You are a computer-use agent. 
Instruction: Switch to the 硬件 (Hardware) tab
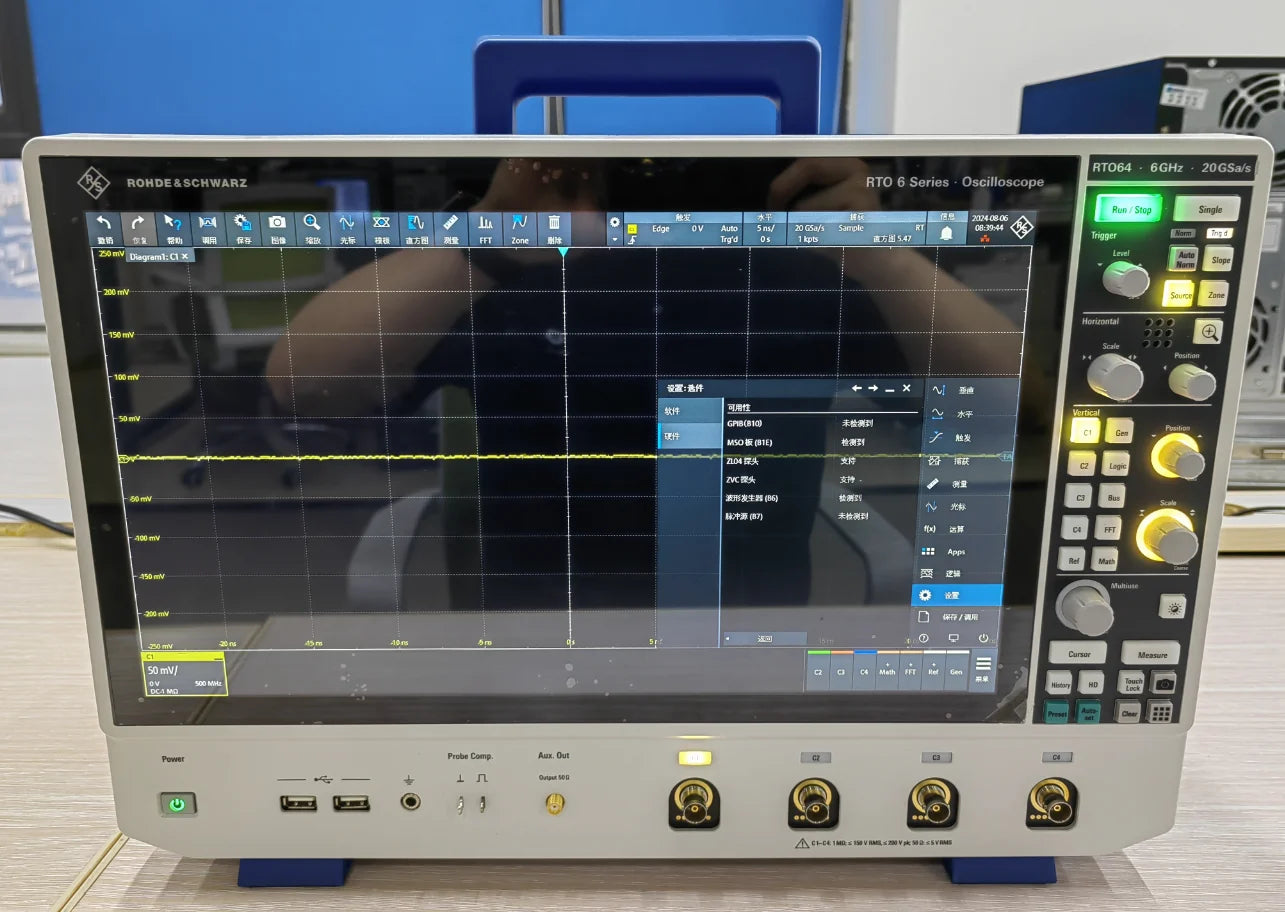pos(691,436)
